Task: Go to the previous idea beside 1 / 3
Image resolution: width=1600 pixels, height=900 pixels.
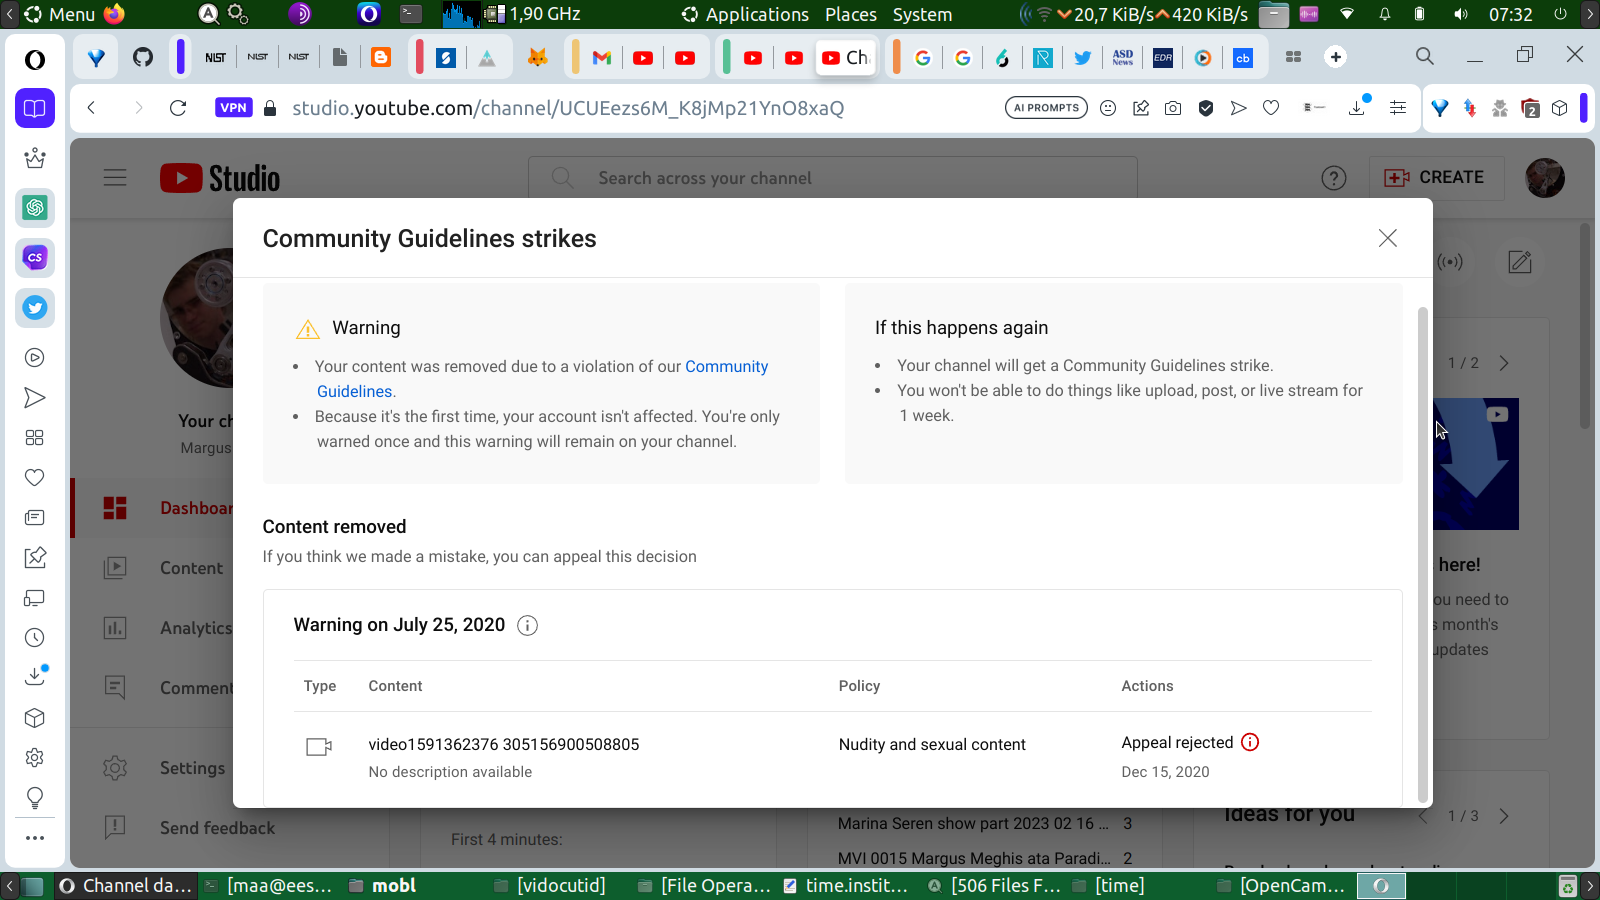Action: [x=1424, y=816]
